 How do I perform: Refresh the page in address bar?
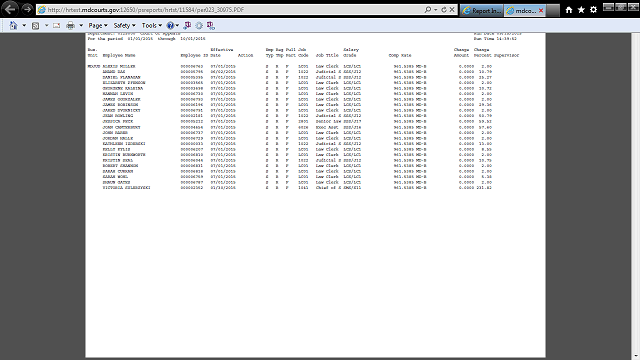coord(444,9)
